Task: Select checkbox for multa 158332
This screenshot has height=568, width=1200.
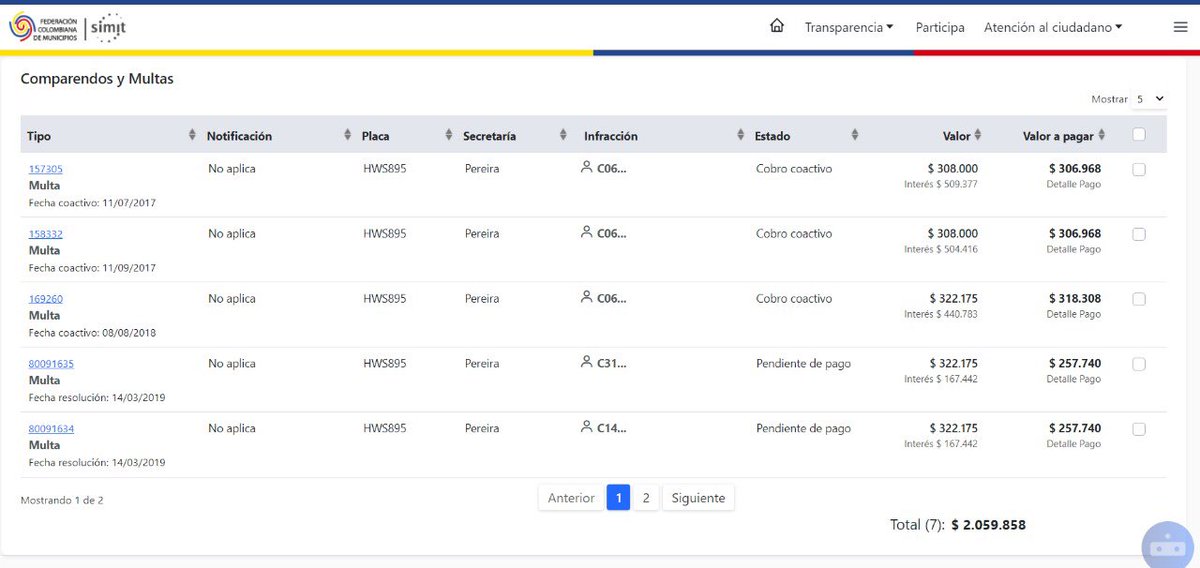Action: coord(1139,235)
